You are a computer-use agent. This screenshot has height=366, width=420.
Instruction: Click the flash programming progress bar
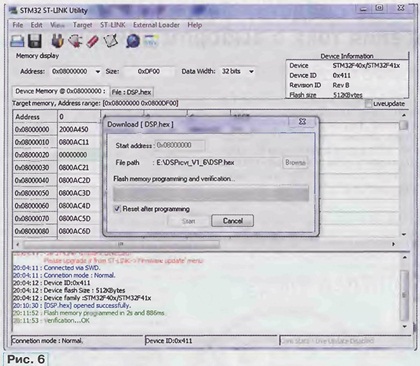point(211,194)
